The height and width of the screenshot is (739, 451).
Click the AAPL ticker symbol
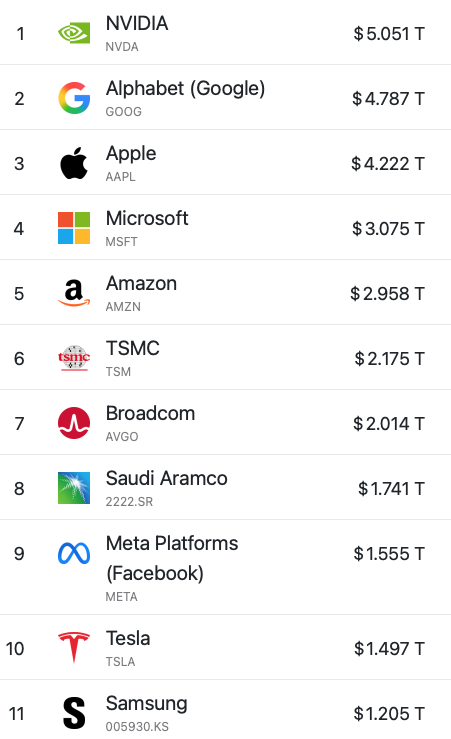coord(121,177)
